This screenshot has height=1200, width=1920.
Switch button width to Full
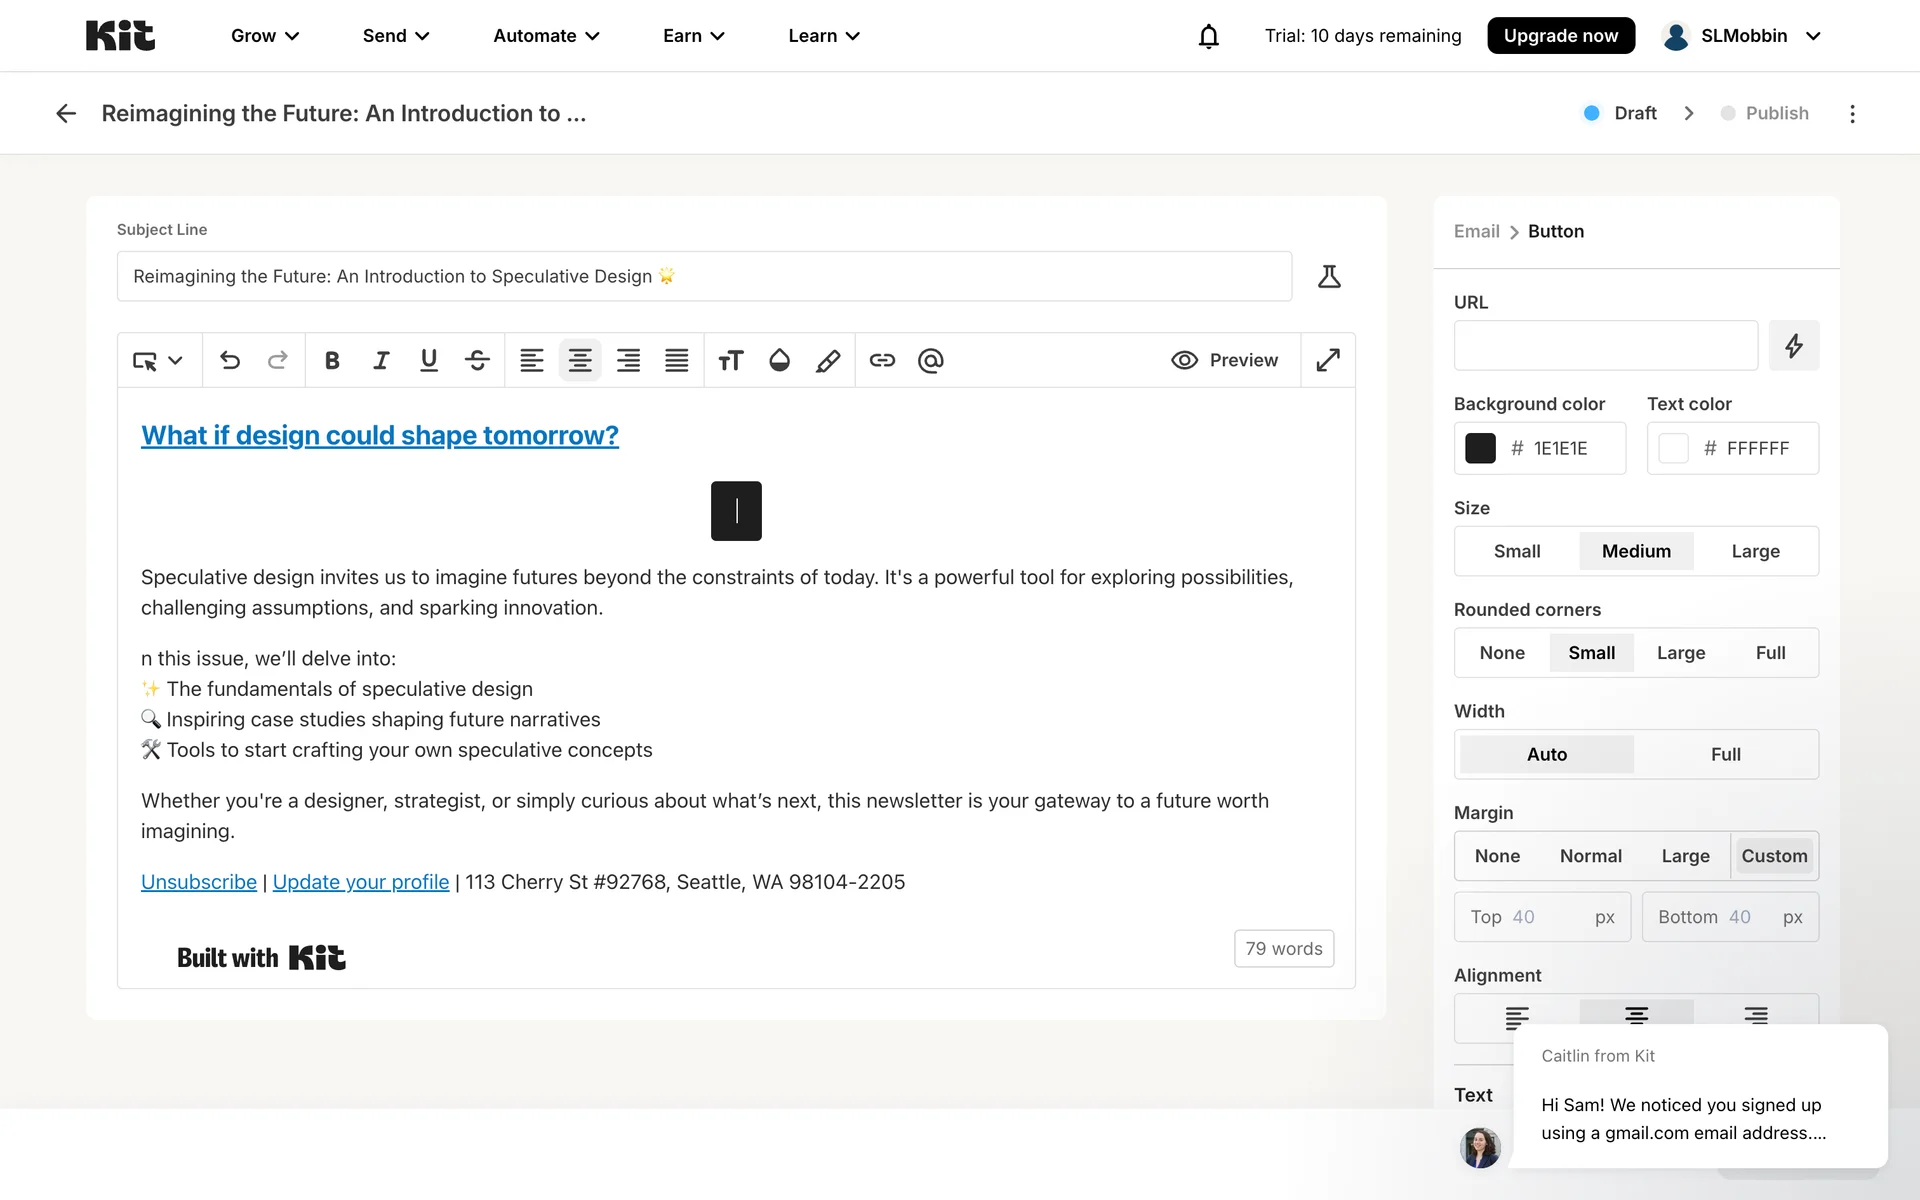pyautogui.click(x=1725, y=754)
